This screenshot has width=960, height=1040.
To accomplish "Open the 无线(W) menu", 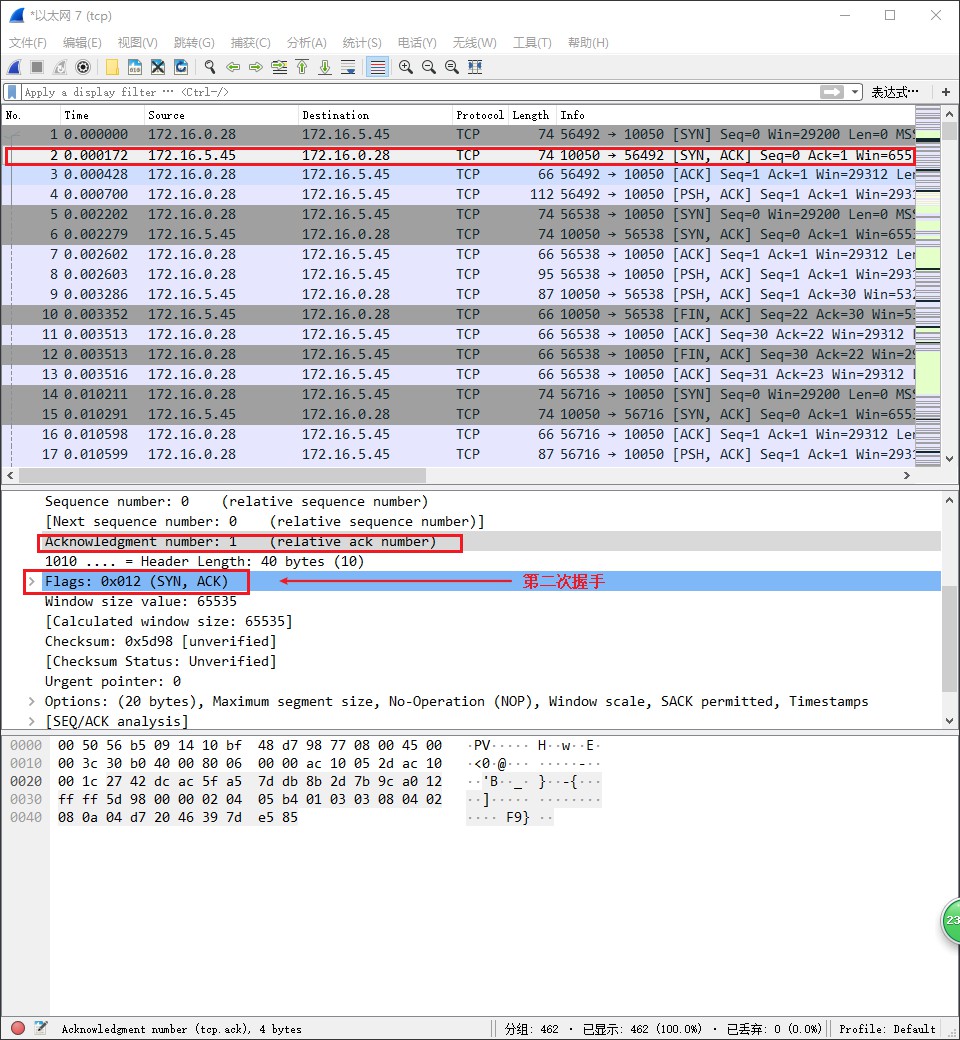I will [474, 42].
